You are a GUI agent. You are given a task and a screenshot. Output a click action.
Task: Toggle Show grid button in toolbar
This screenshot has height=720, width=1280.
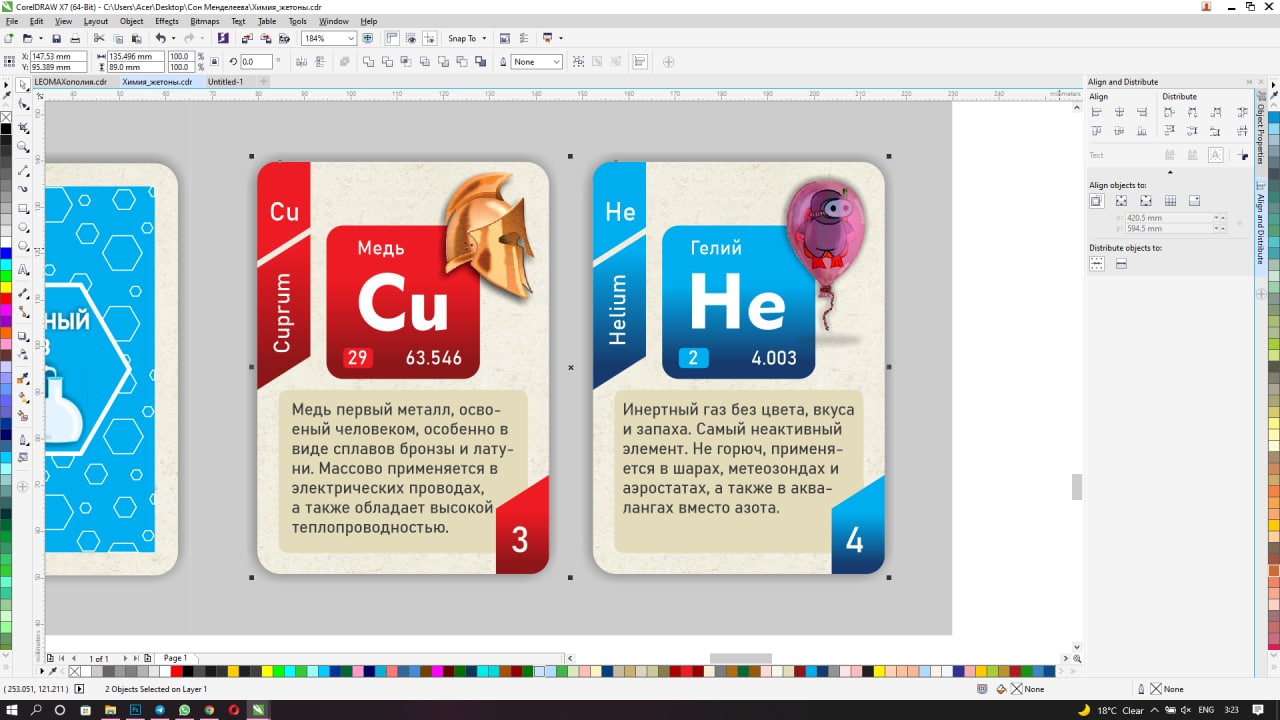pyautogui.click(x=410, y=38)
